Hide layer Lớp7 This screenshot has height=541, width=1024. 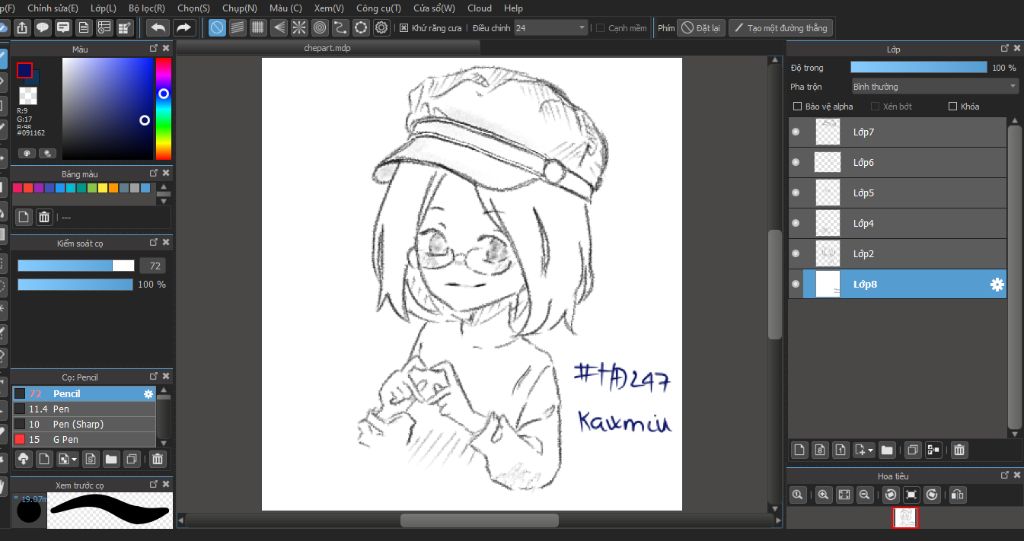pyautogui.click(x=795, y=132)
